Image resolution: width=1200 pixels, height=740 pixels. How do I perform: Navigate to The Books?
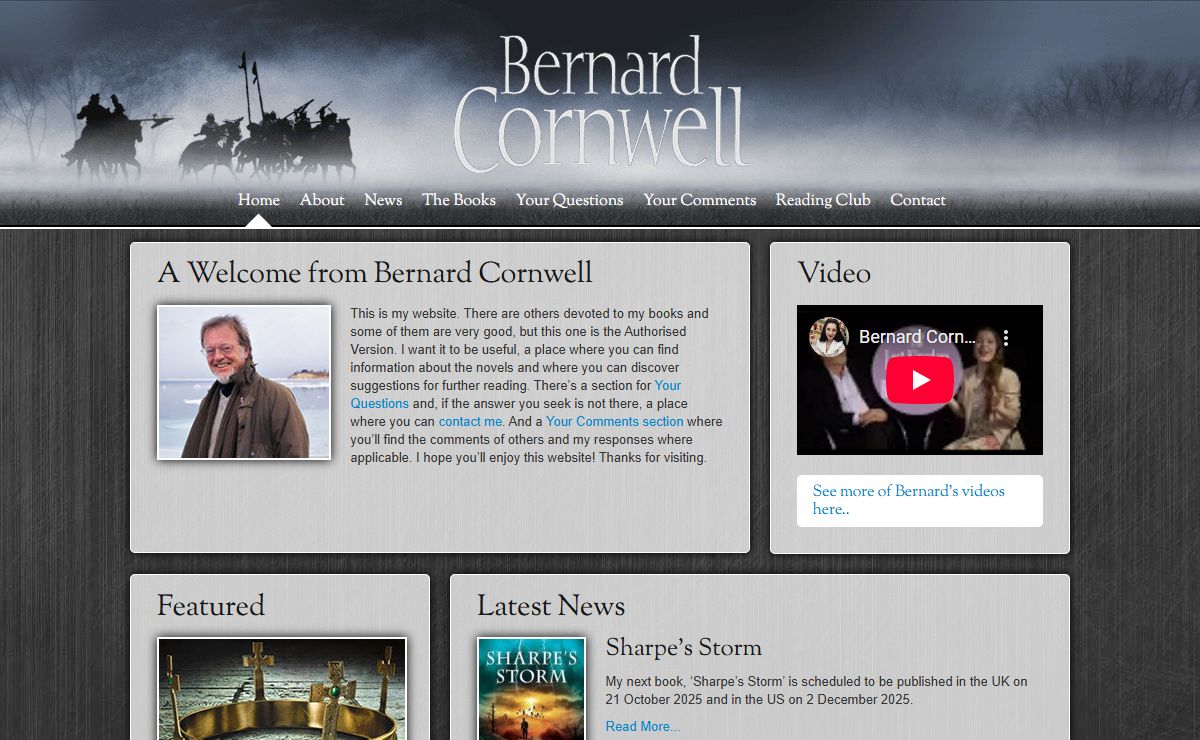[459, 200]
